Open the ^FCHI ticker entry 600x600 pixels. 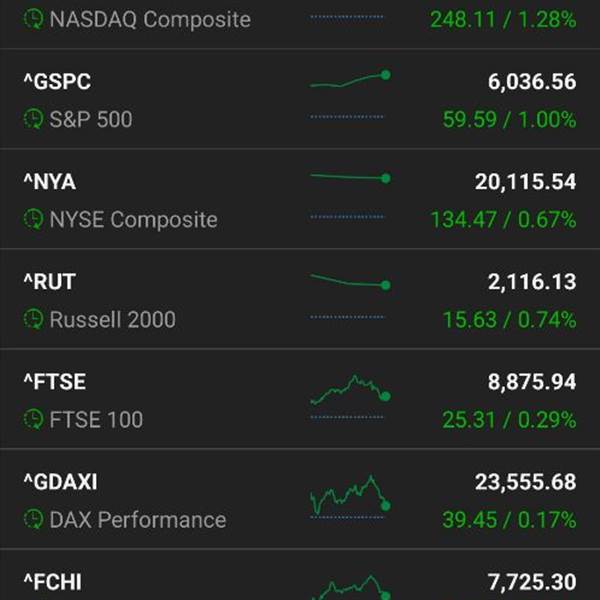(53, 582)
